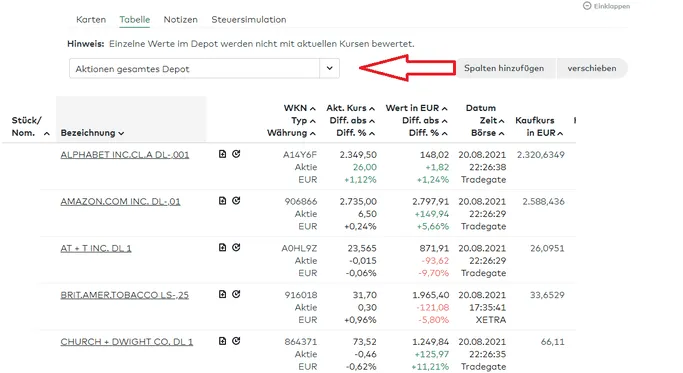The width and height of the screenshot is (683, 373).
Task: Collapse panel with the Einklappen icon
Action: (x=587, y=6)
